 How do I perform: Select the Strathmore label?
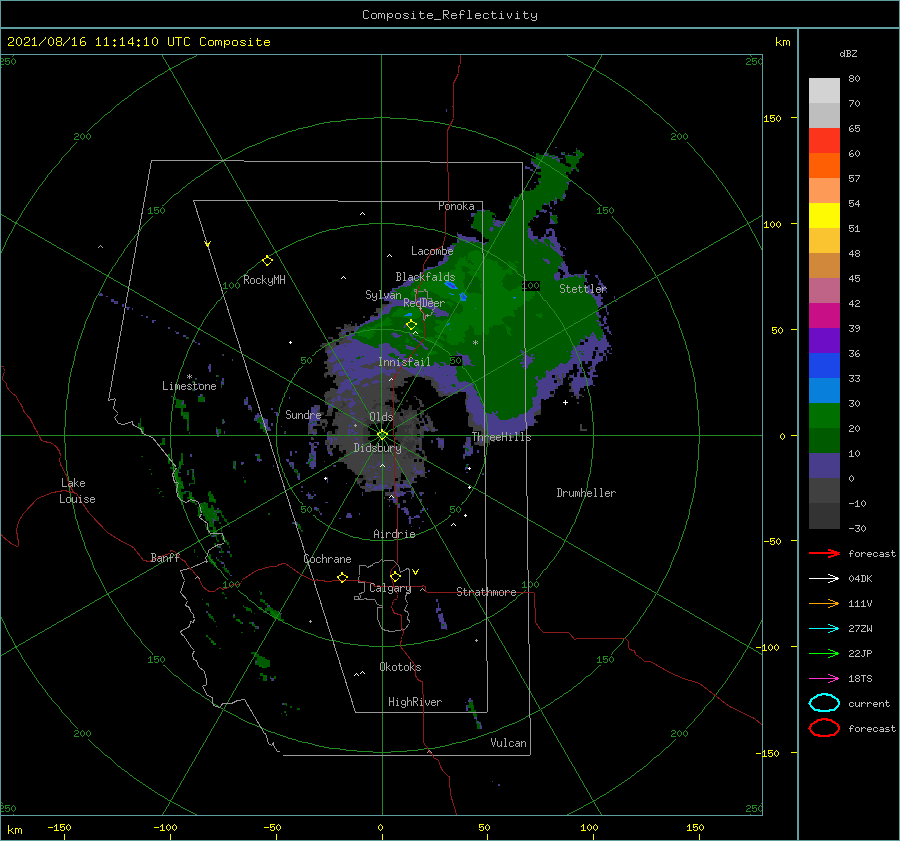[486, 592]
